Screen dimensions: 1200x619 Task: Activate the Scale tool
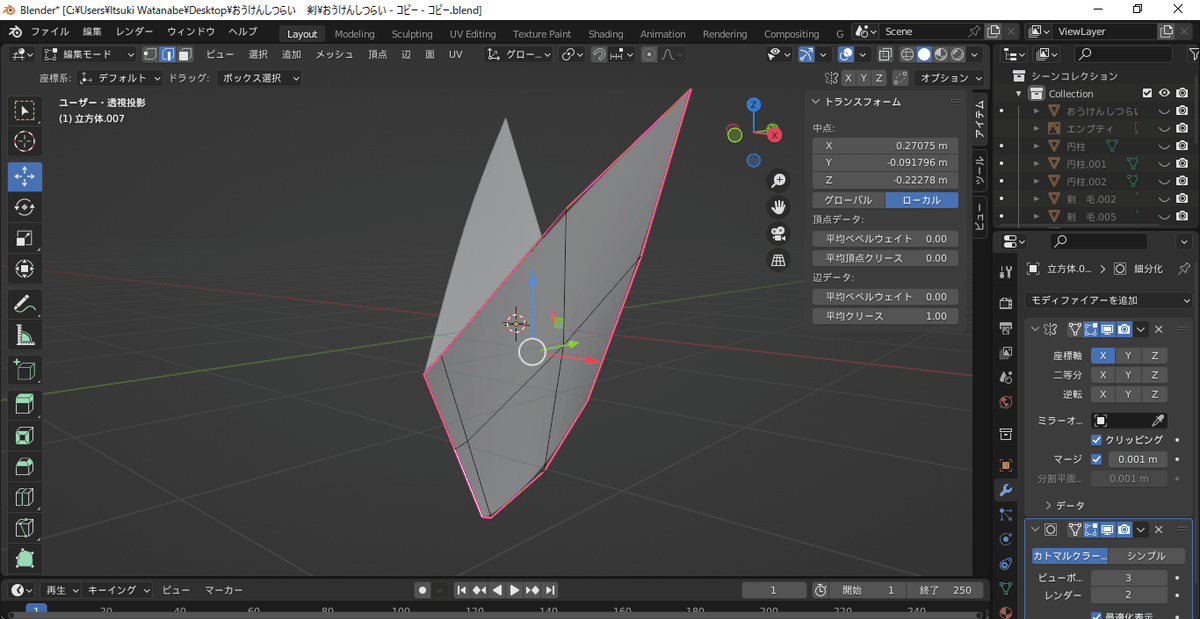[x=25, y=238]
